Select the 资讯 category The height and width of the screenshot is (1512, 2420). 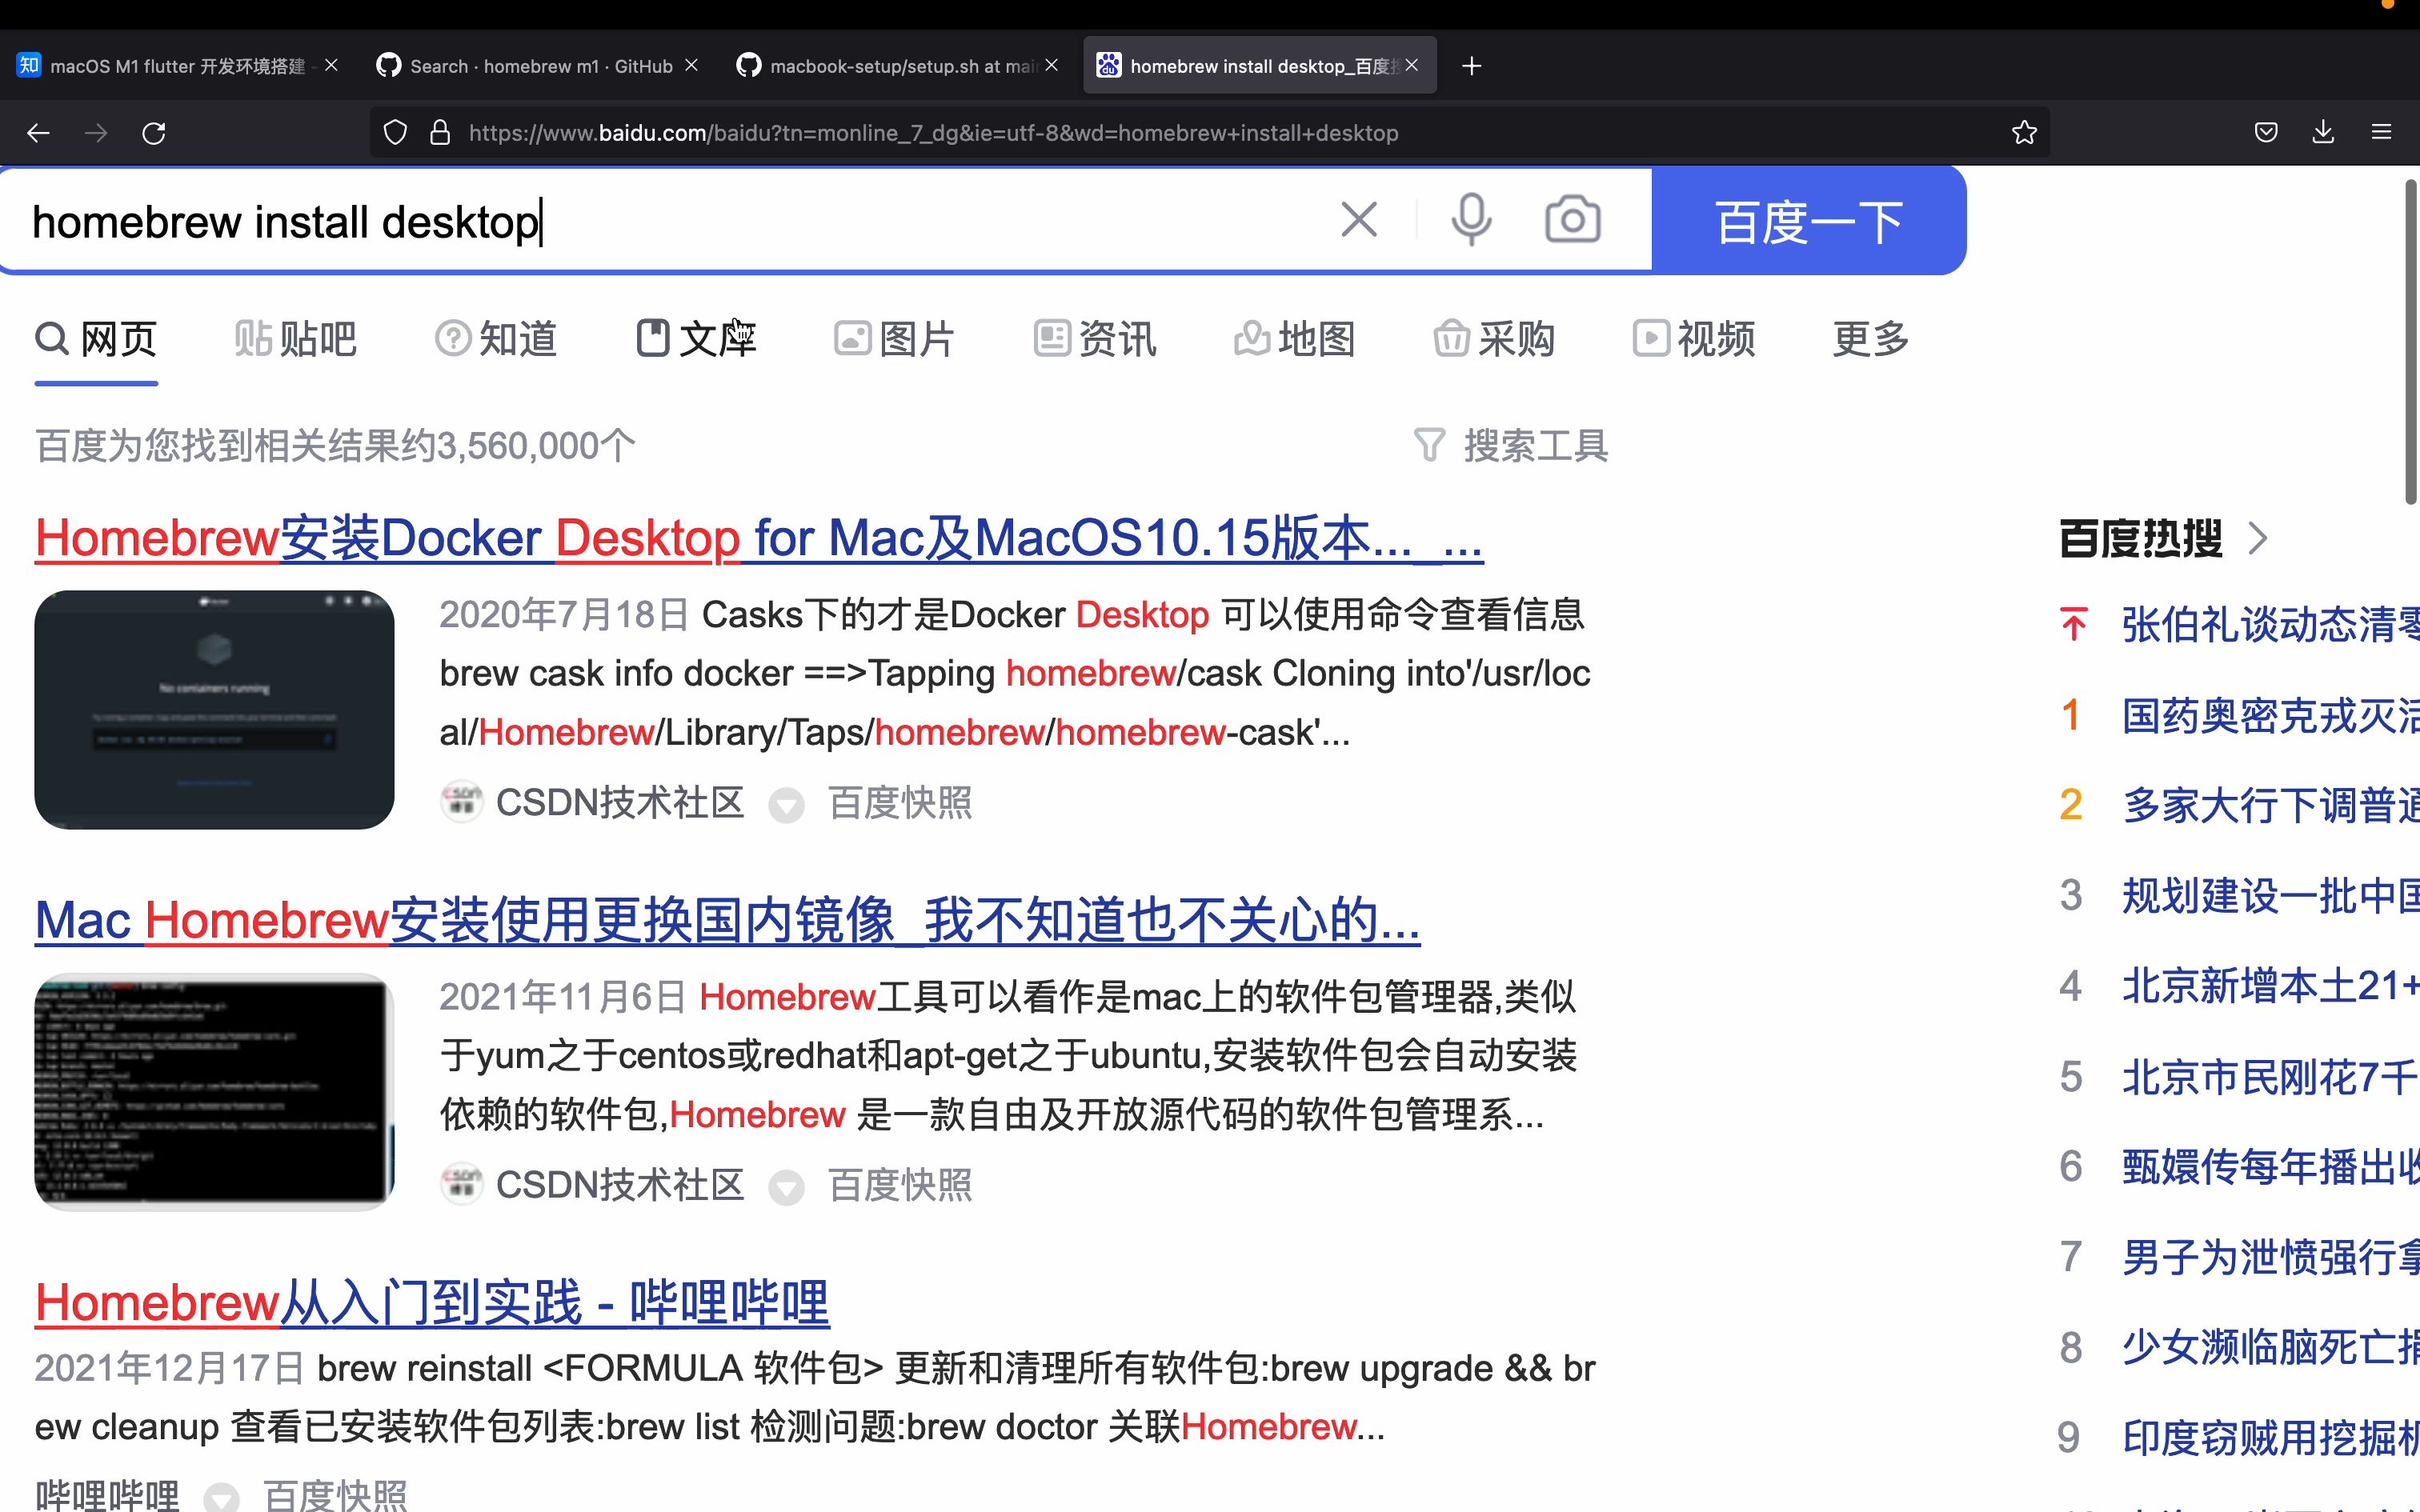coord(1095,339)
